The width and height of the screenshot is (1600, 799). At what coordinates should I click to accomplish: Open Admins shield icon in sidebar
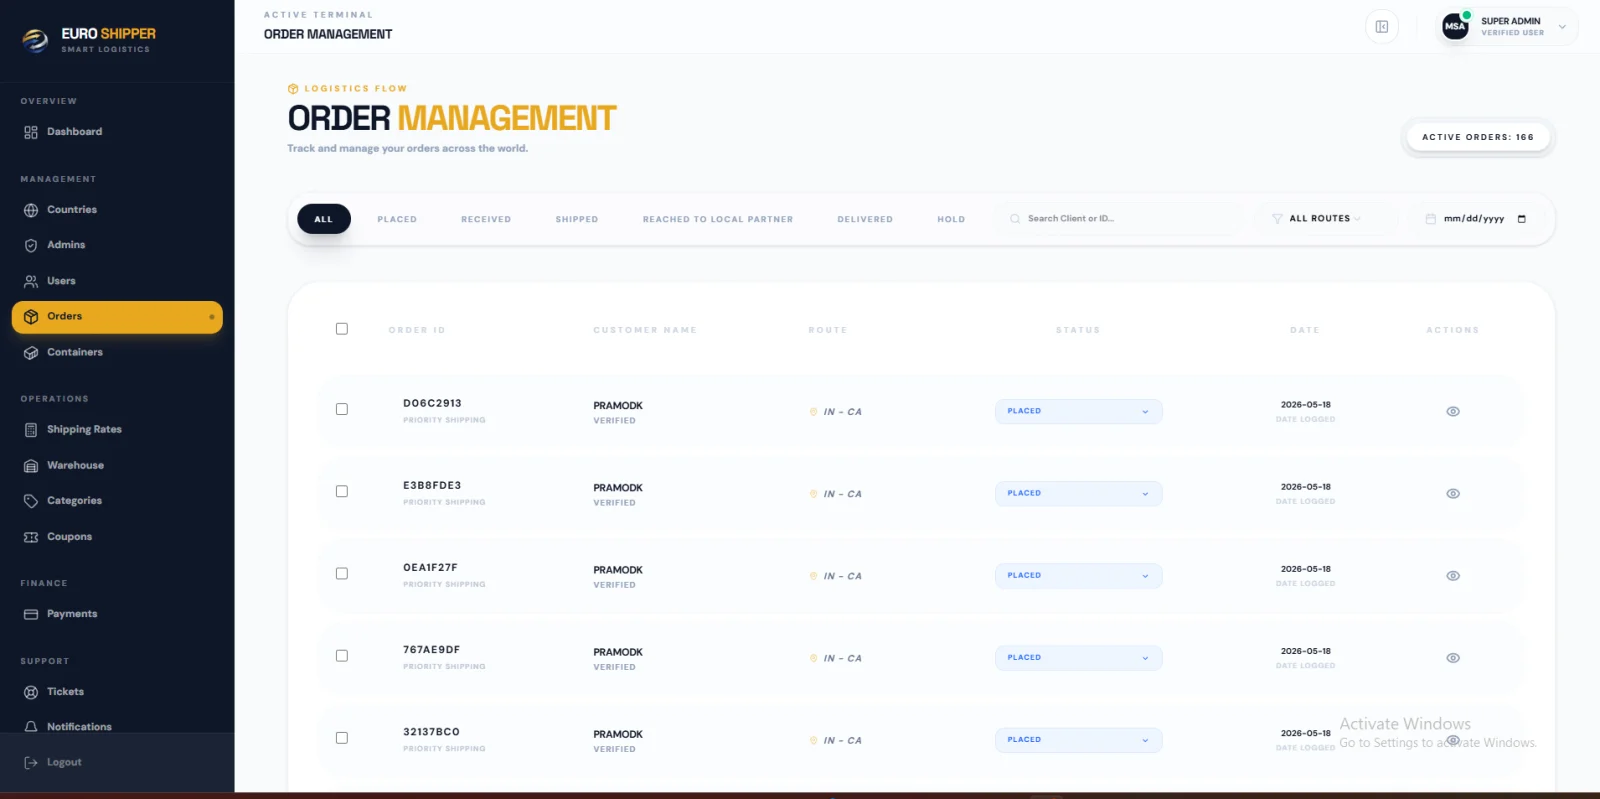coord(31,245)
